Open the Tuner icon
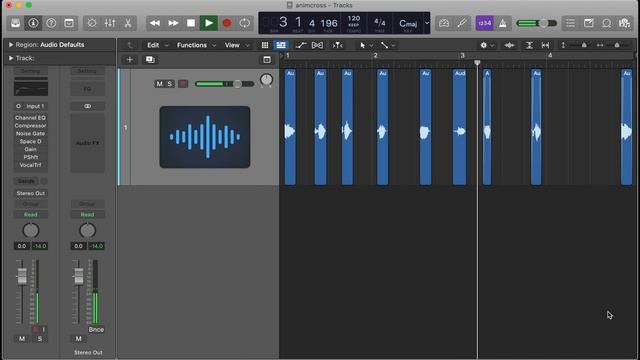 [x=462, y=23]
